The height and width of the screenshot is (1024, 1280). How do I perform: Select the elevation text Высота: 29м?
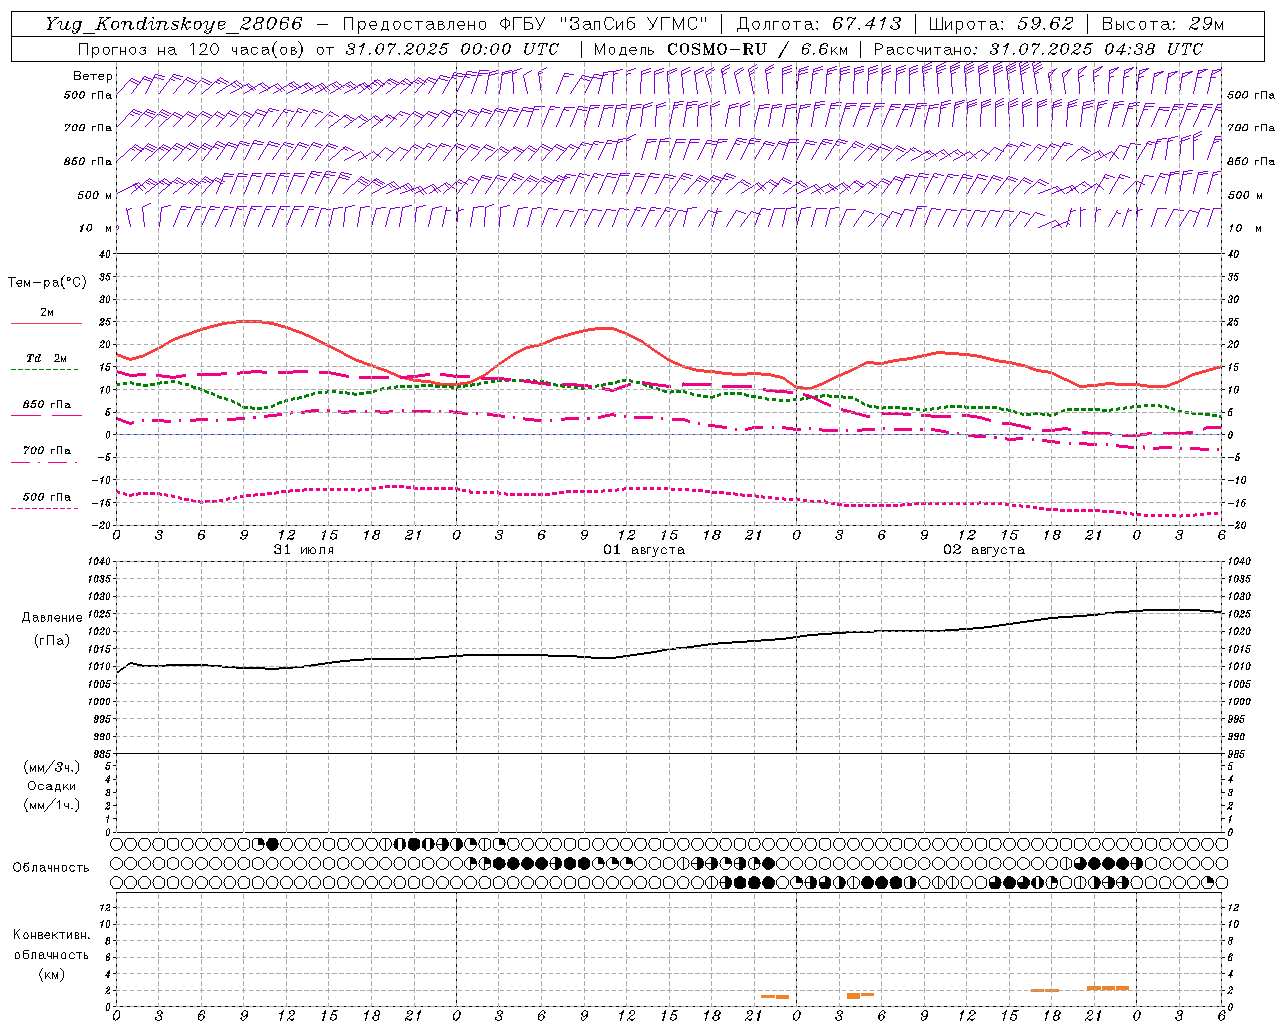tap(1162, 24)
